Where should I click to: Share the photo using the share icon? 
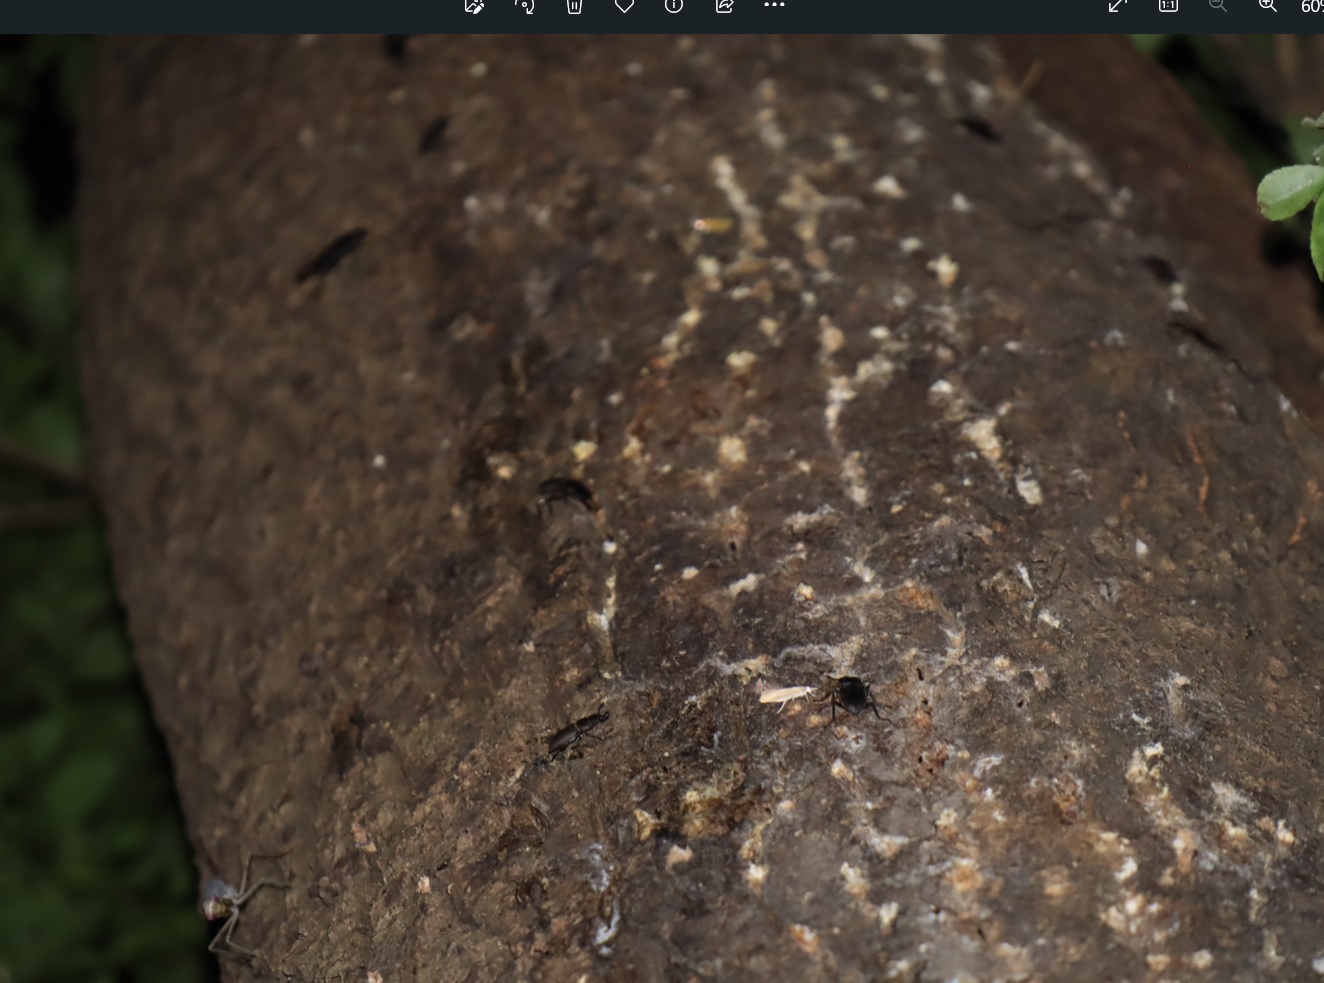(724, 6)
